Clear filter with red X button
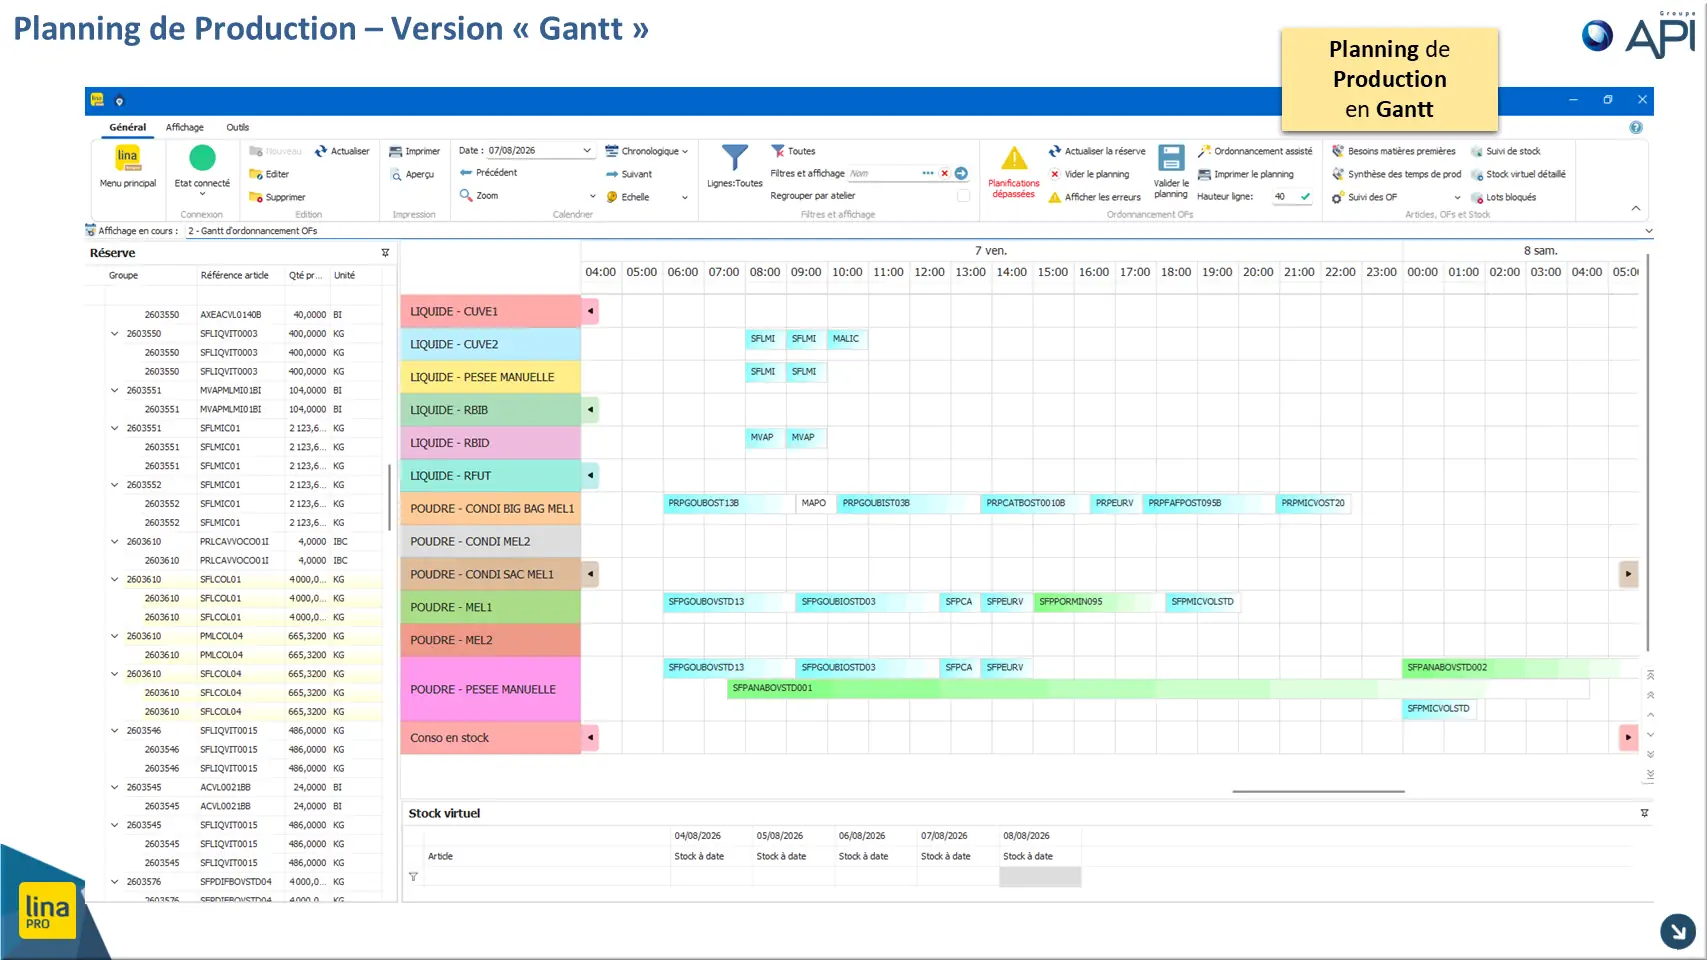The height and width of the screenshot is (960, 1707). point(944,173)
